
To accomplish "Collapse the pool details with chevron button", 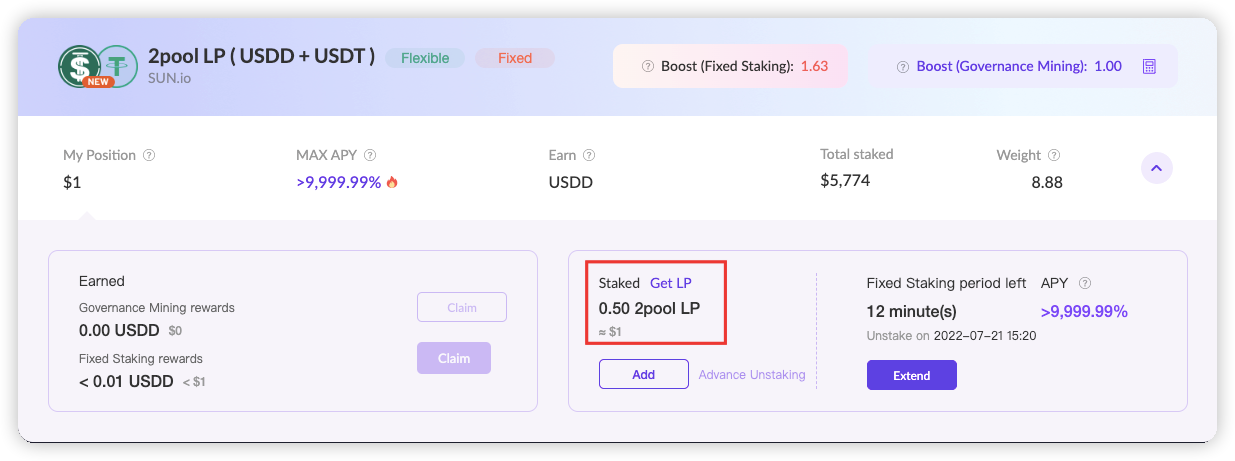I will tap(1156, 168).
